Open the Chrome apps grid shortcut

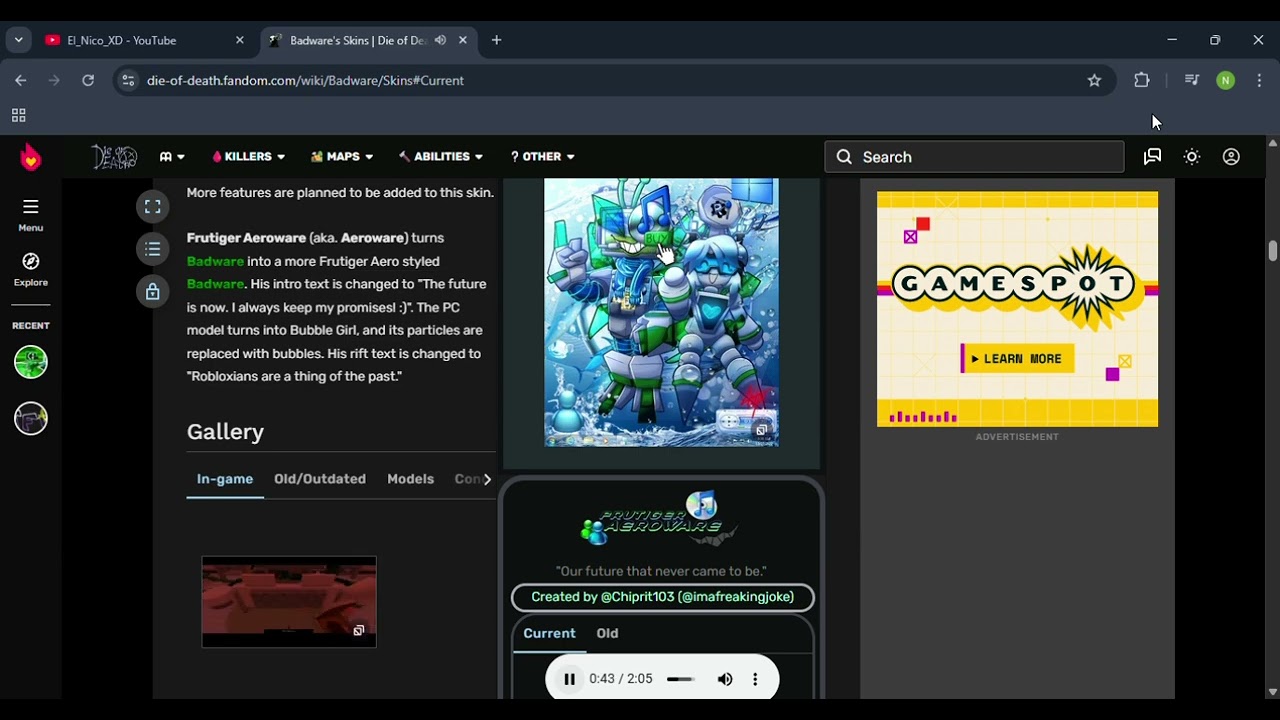[x=18, y=115]
